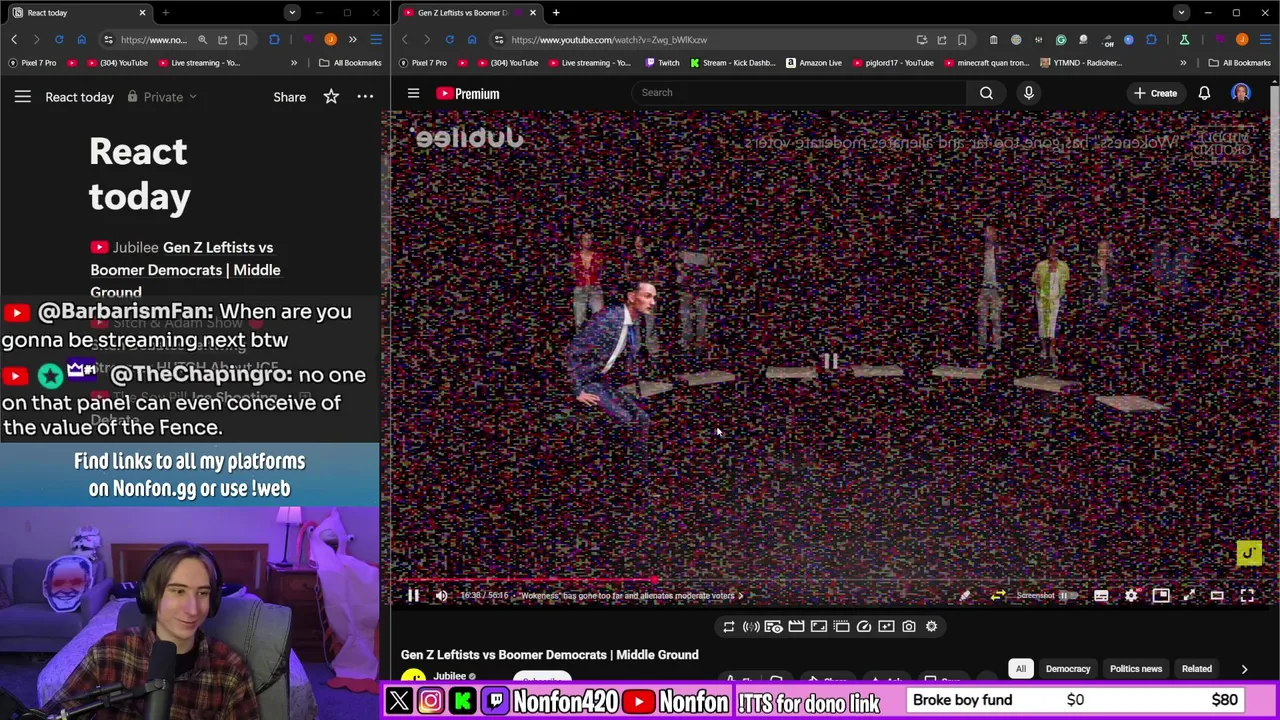Select the All filter chip
Viewport: 1280px width, 720px height.
point(1021,669)
